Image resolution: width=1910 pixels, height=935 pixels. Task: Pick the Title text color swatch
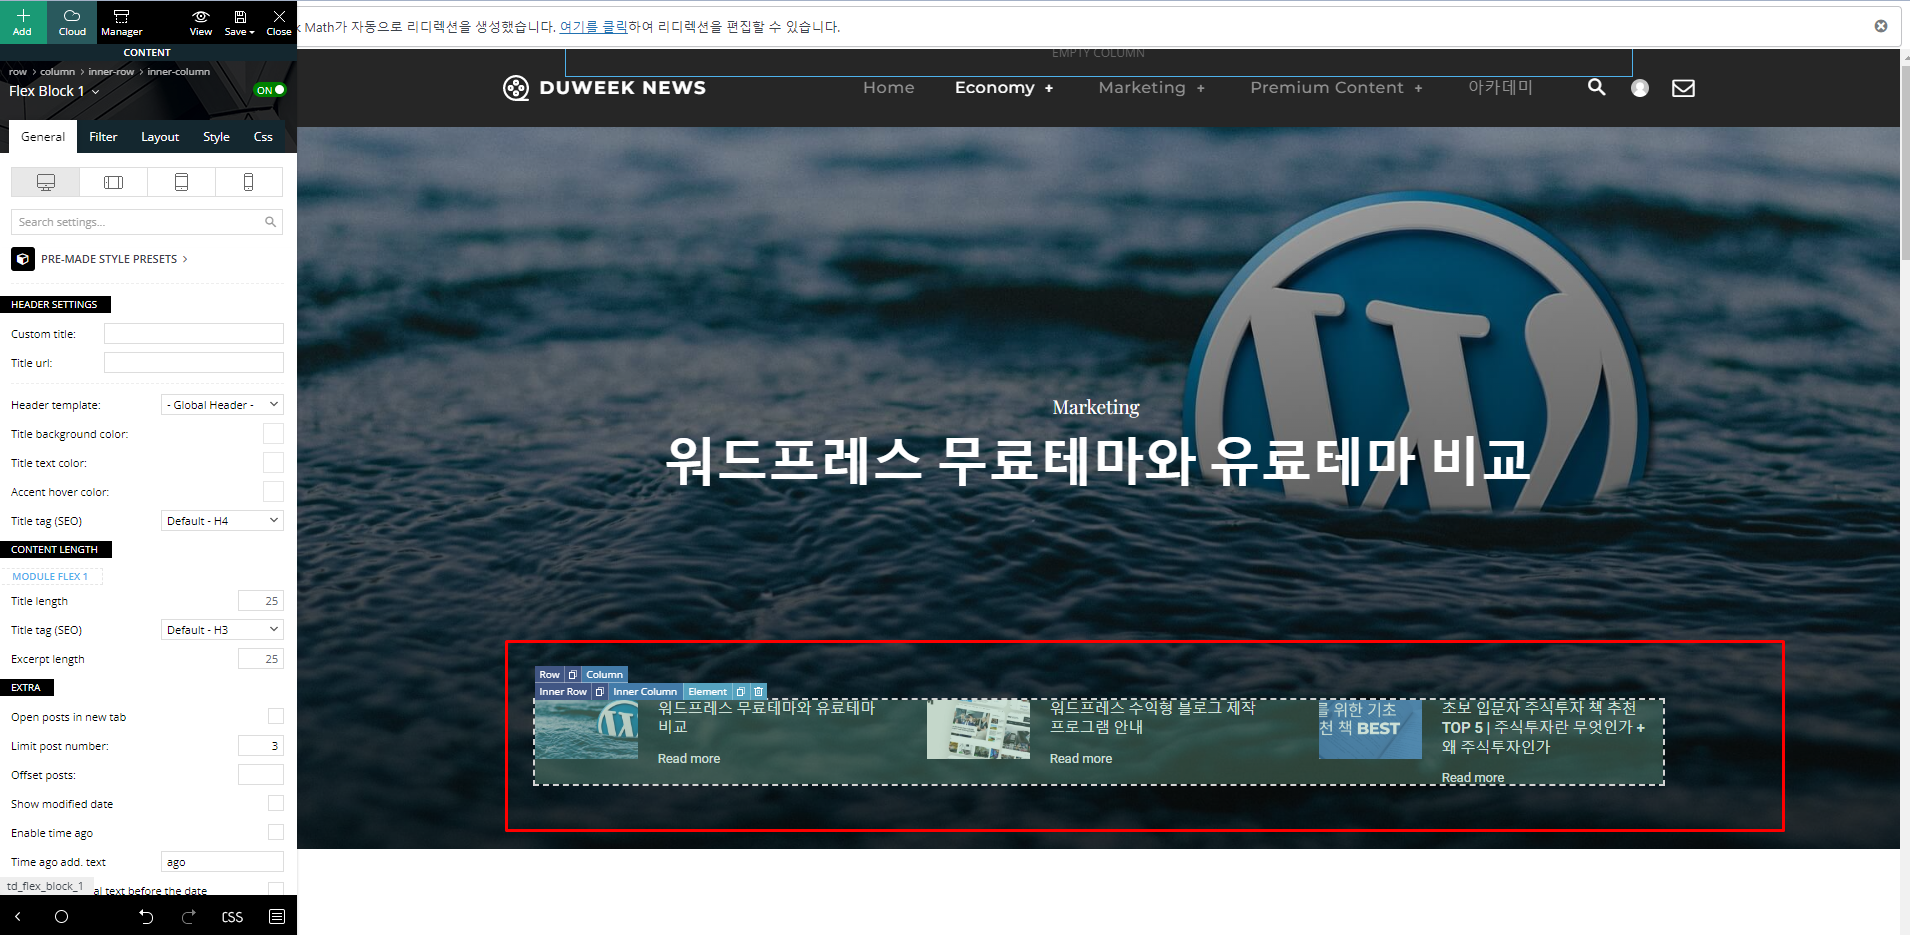[273, 463]
